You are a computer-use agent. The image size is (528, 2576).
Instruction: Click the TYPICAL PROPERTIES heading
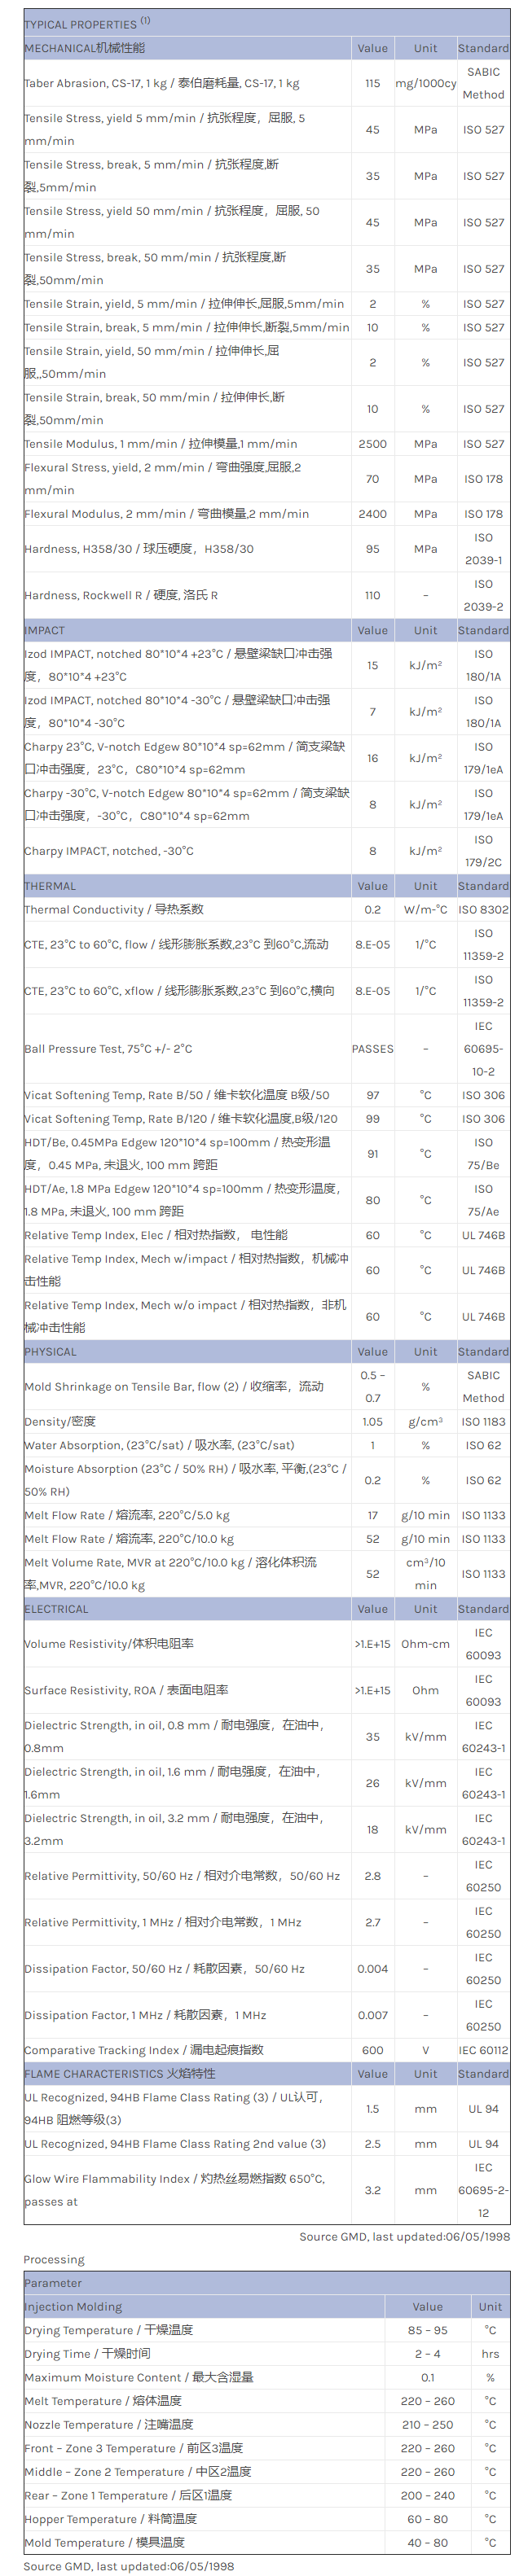coord(81,24)
